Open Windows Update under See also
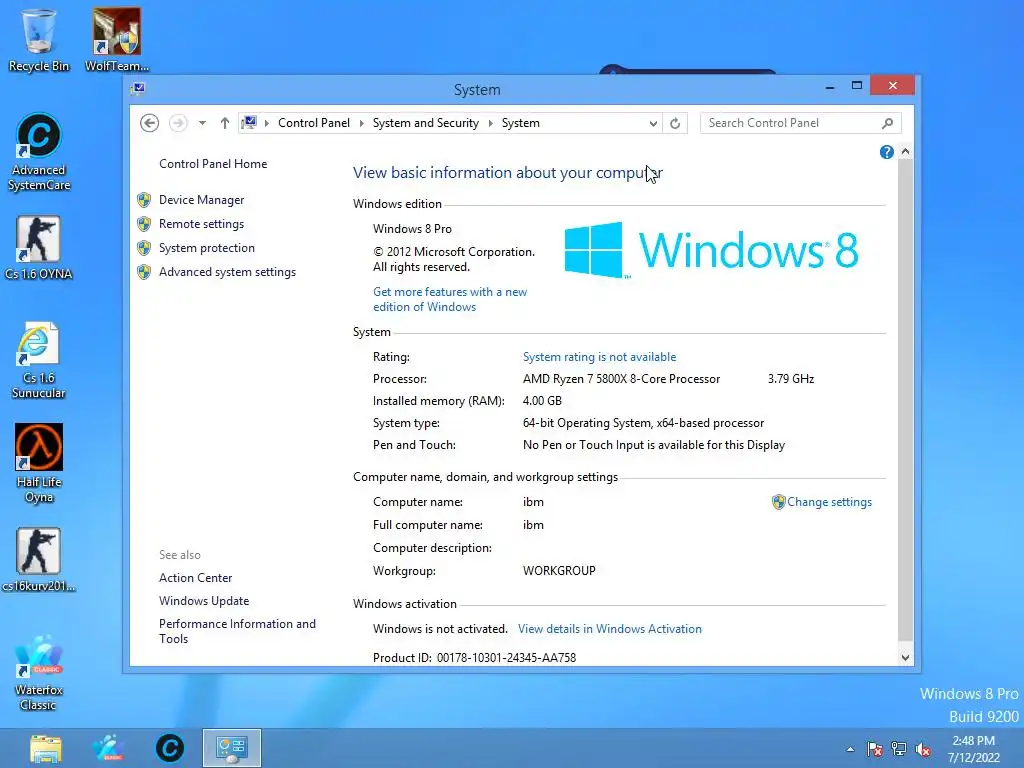Image resolution: width=1024 pixels, height=768 pixels. [x=204, y=601]
